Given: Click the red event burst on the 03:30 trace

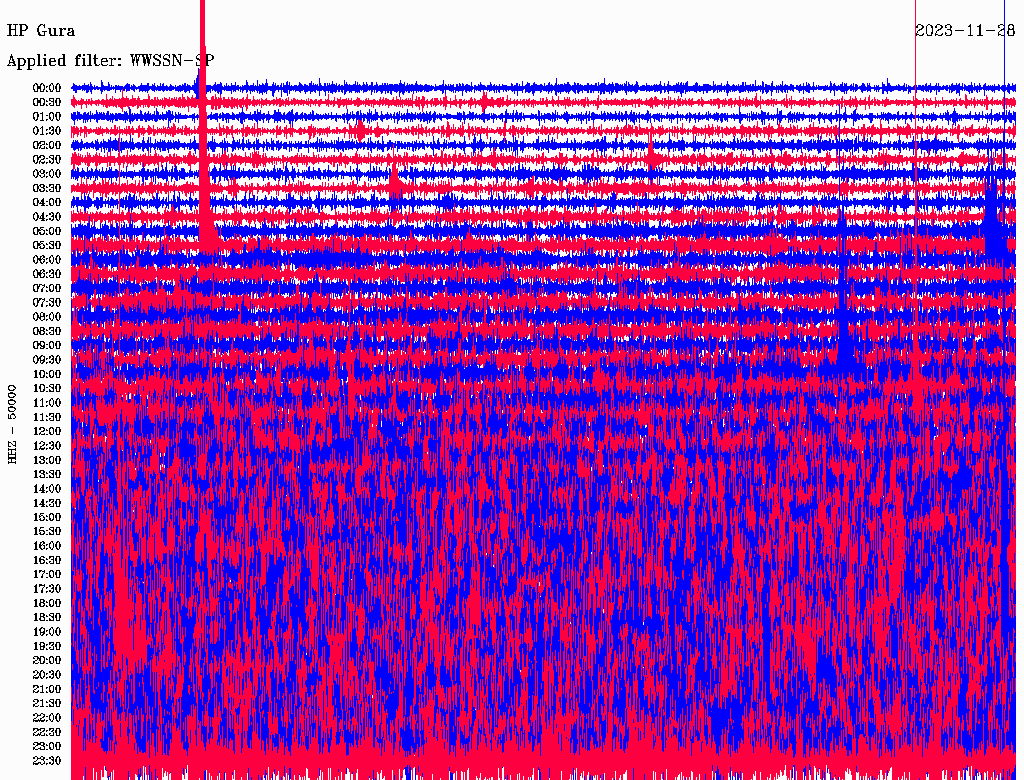Looking at the screenshot, I should tap(396, 186).
